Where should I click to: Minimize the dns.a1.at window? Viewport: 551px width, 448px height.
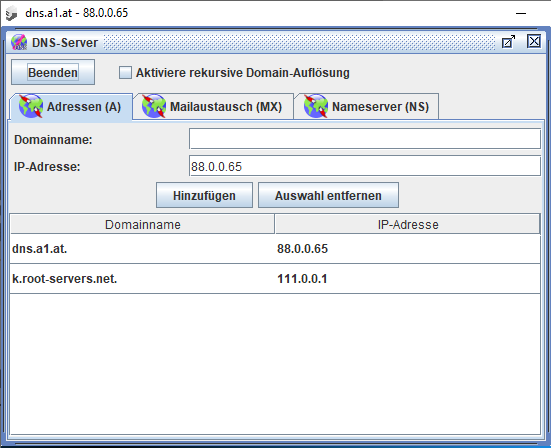pos(521,13)
